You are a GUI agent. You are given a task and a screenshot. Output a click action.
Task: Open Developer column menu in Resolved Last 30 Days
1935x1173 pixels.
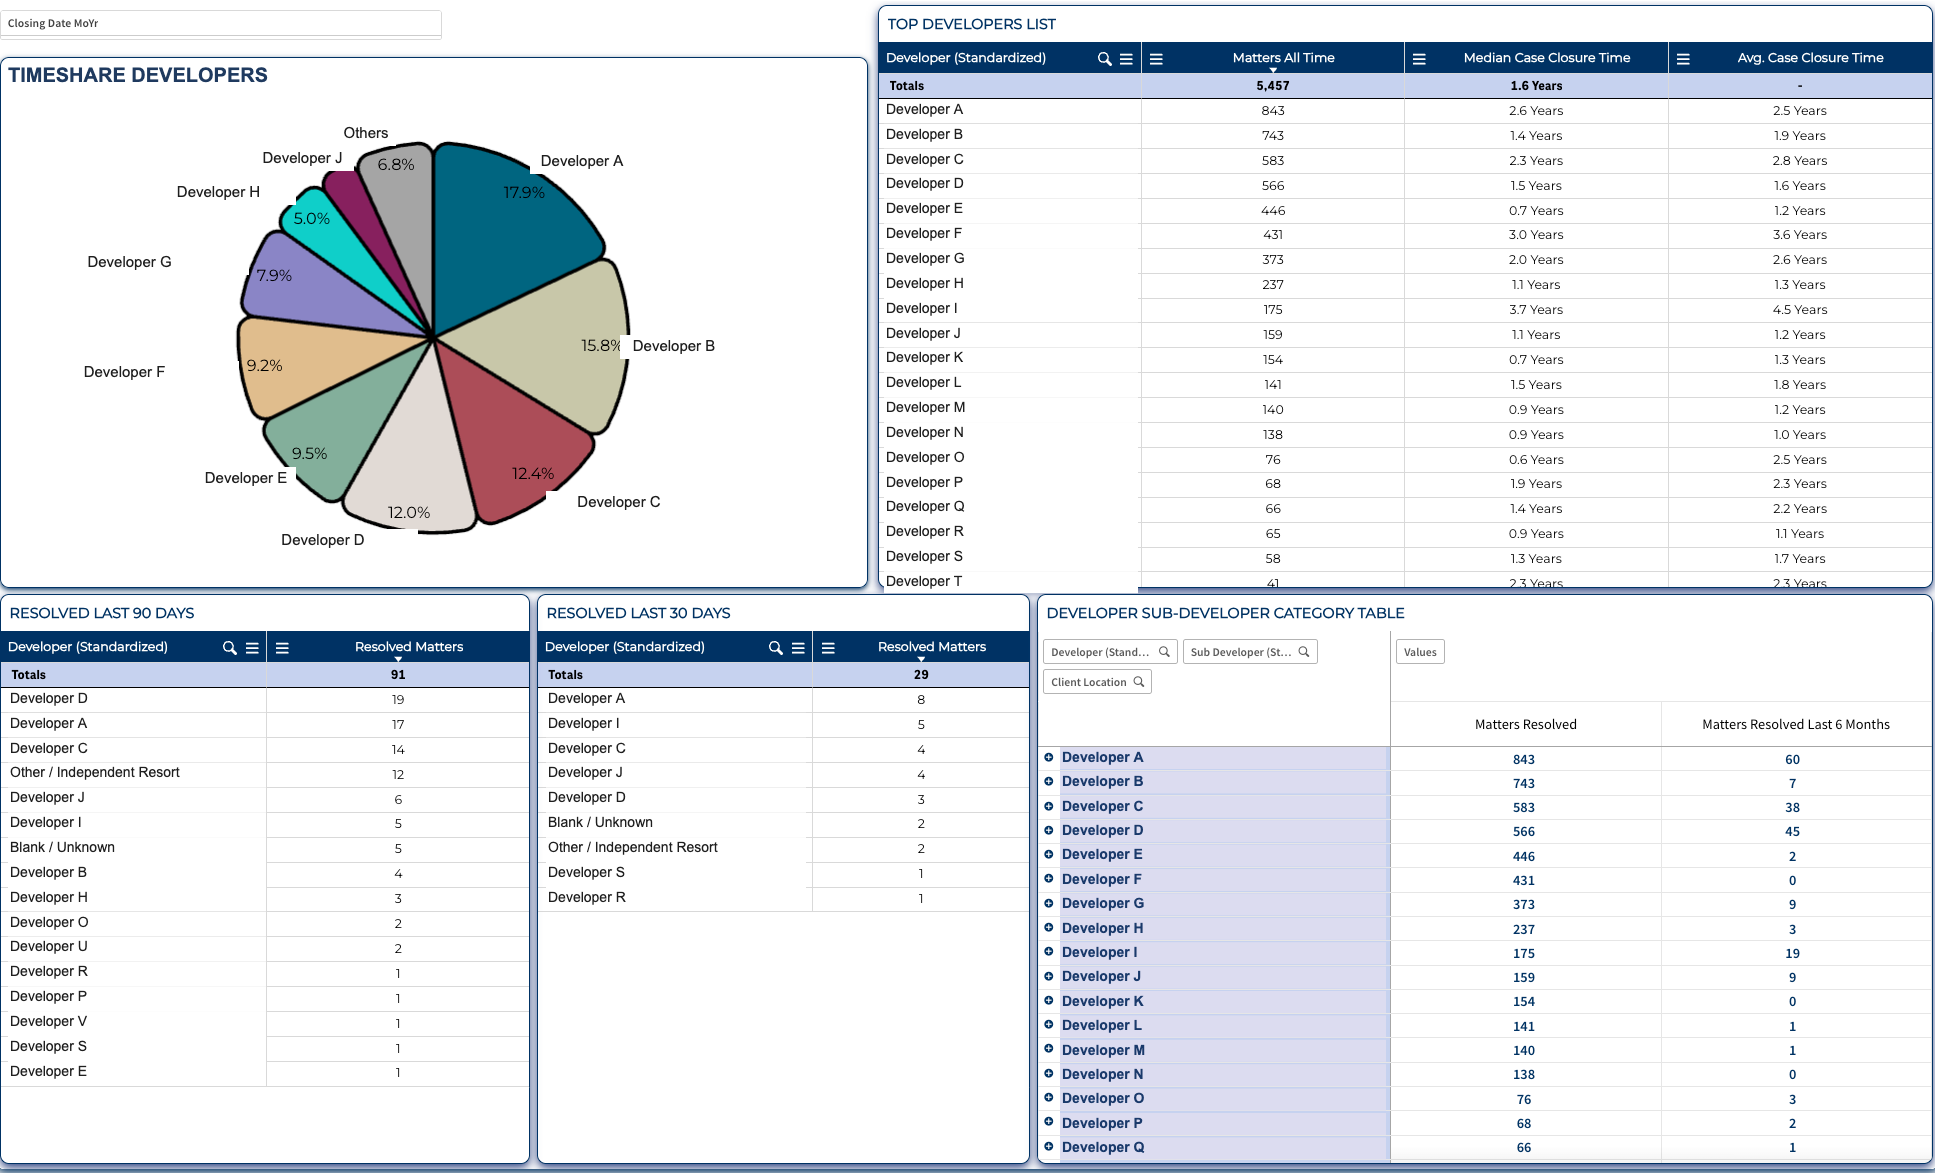(x=798, y=648)
